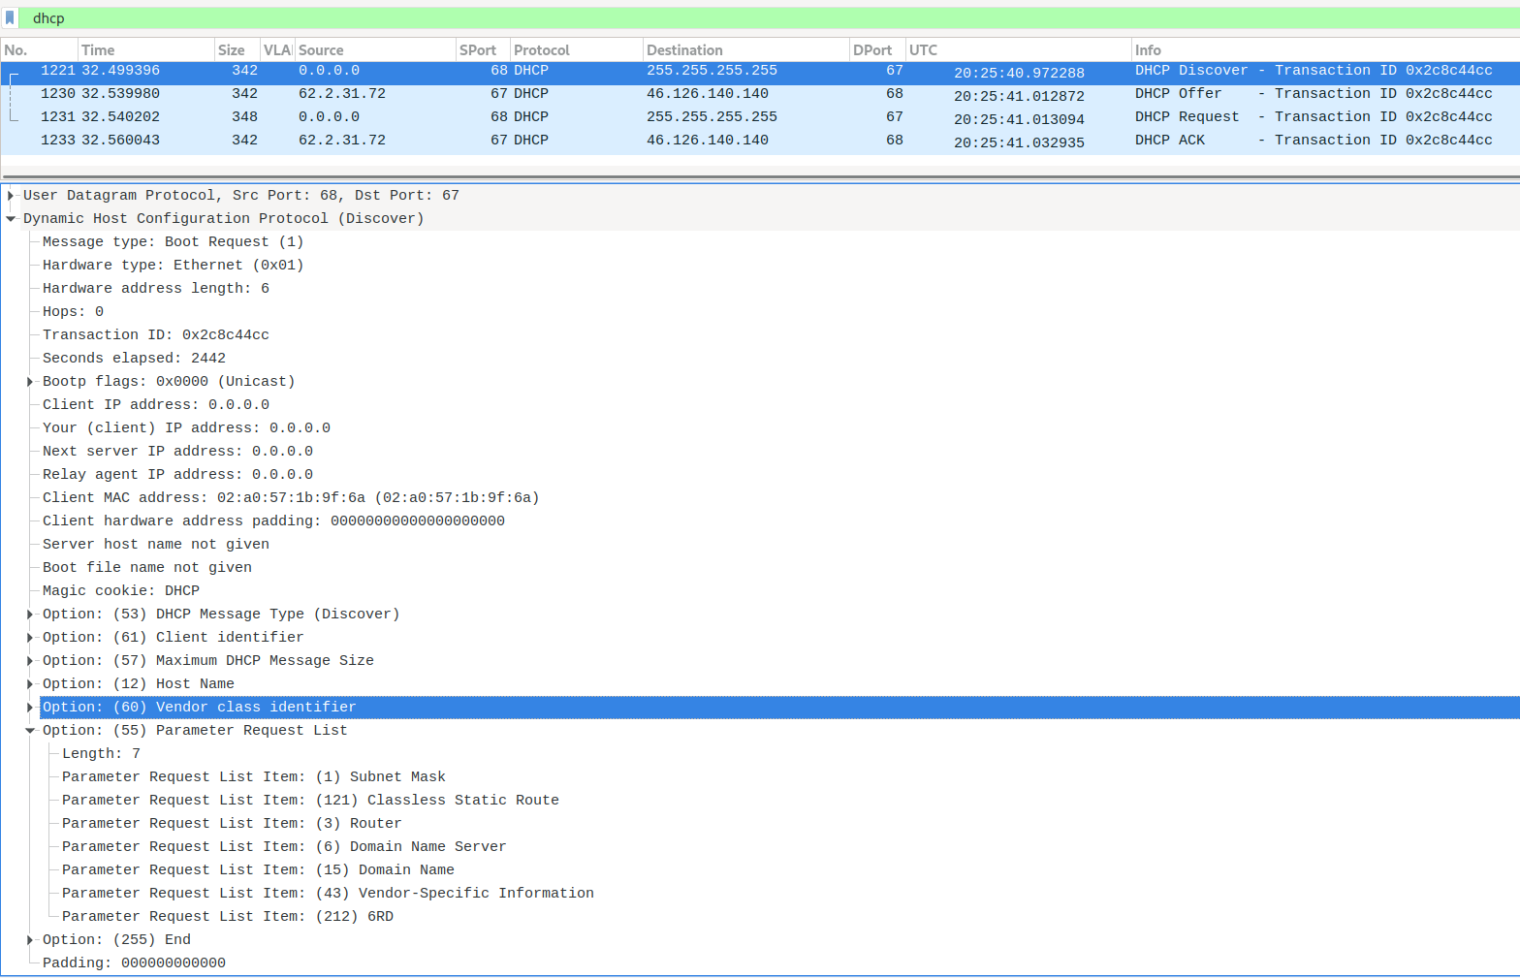Expand Option 255 End
Image resolution: width=1520 pixels, height=978 pixels.
coord(30,940)
